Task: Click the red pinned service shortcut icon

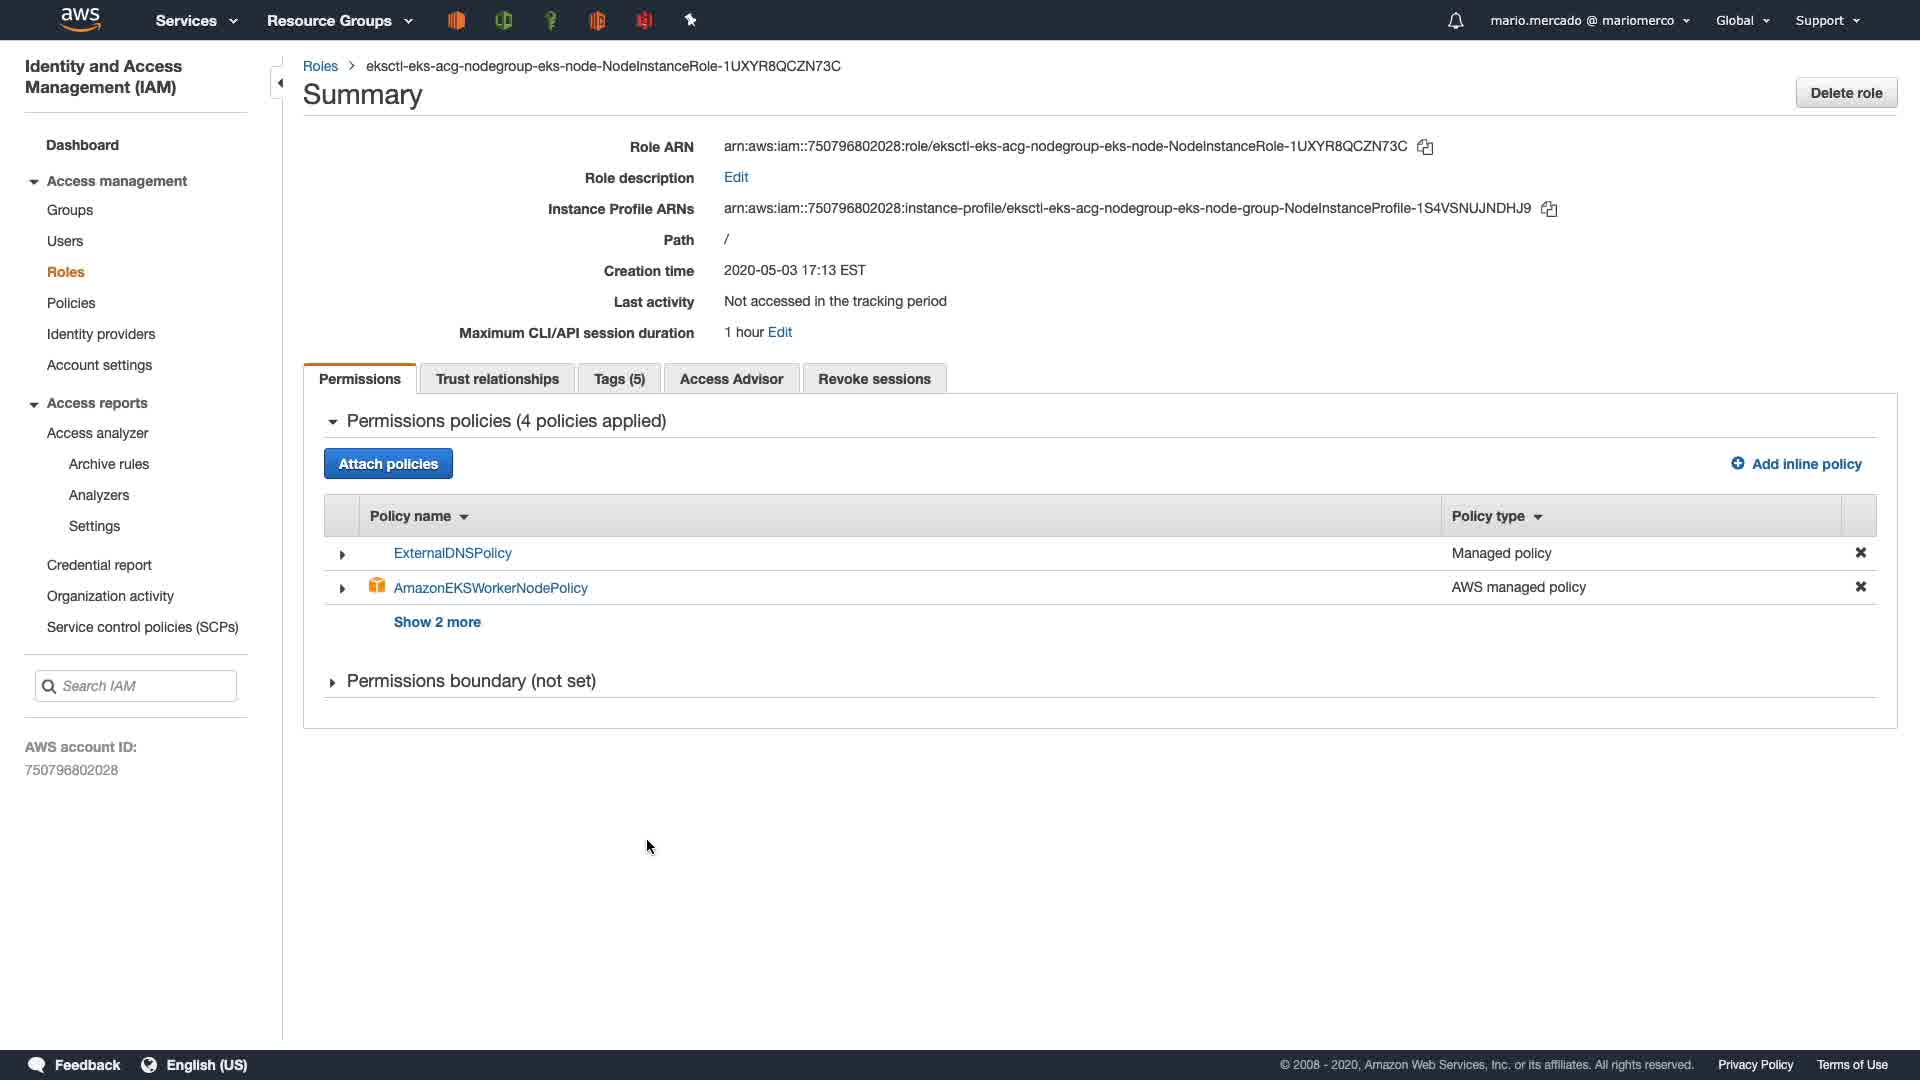Action: (644, 20)
